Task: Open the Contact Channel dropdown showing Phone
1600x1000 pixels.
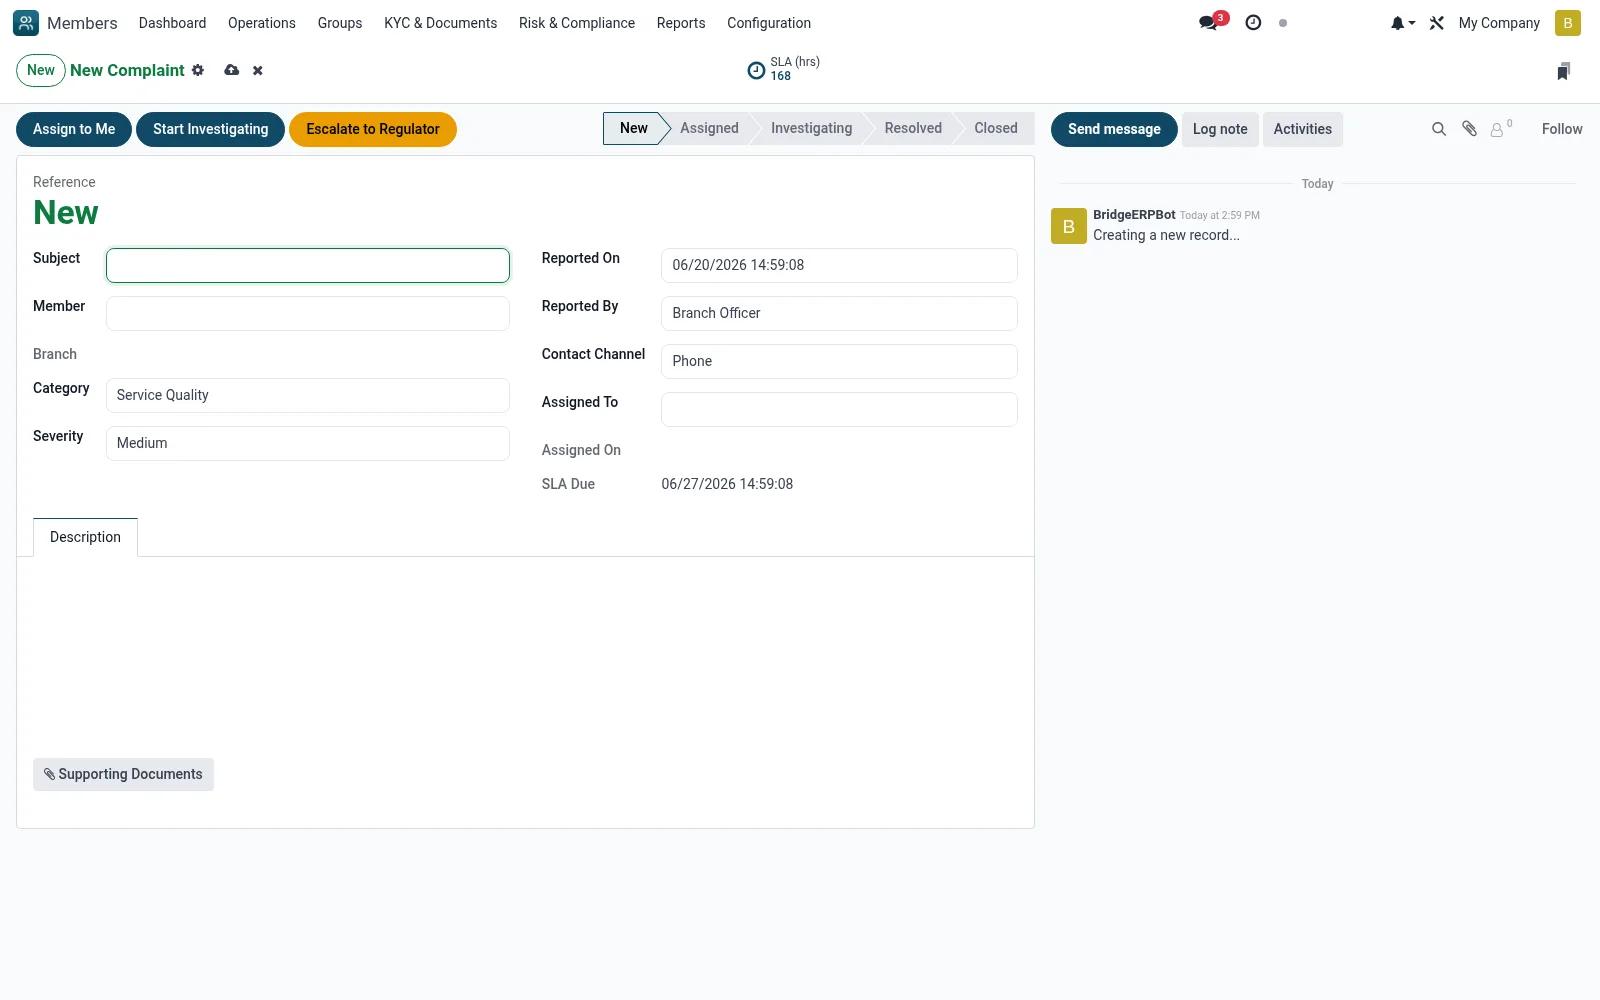Action: pyautogui.click(x=839, y=361)
